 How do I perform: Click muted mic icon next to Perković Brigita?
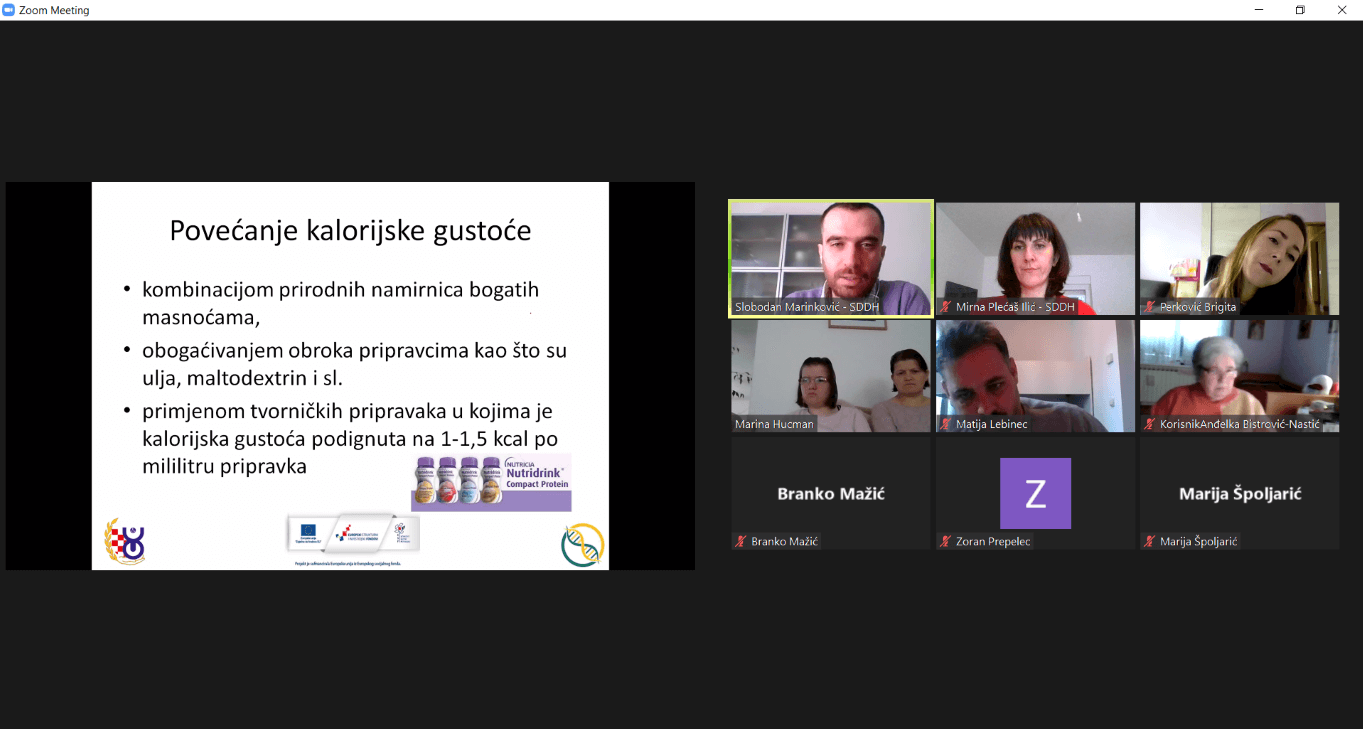1149,307
